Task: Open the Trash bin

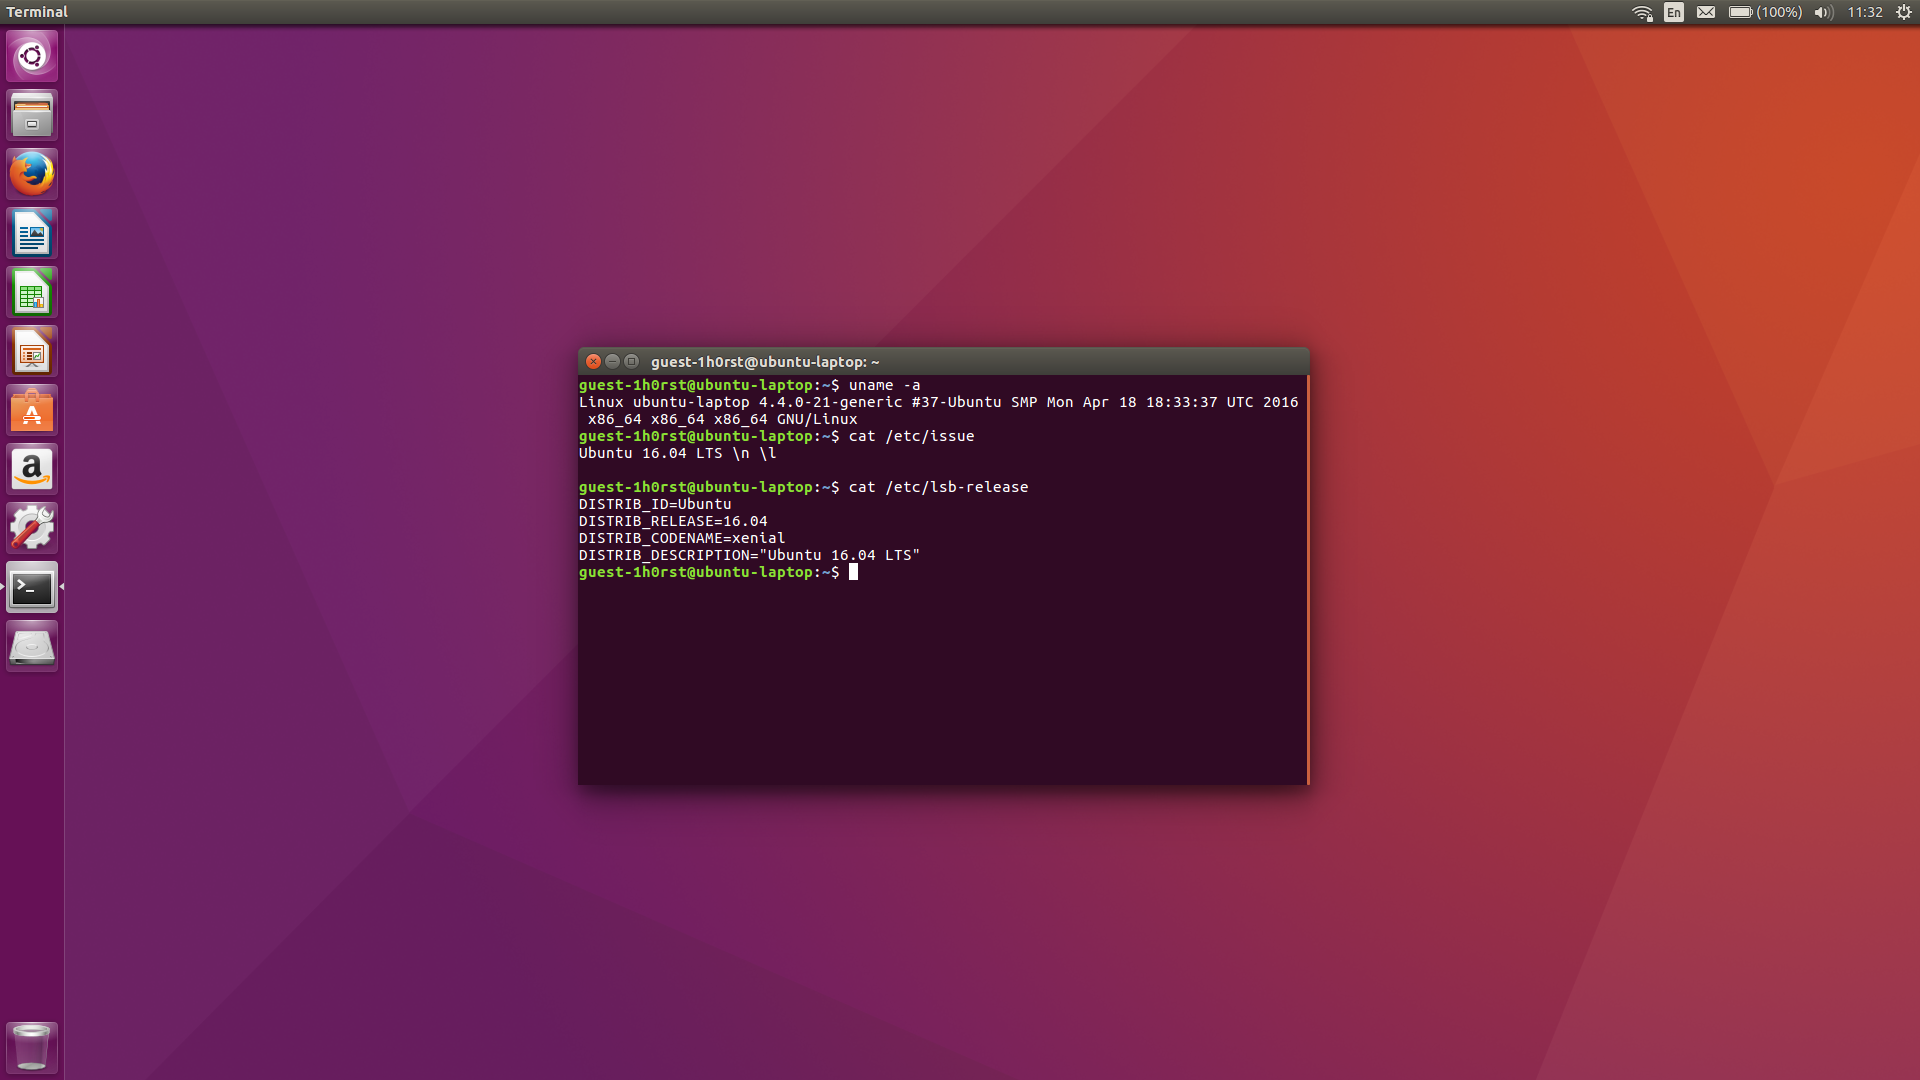Action: pos(32,1046)
